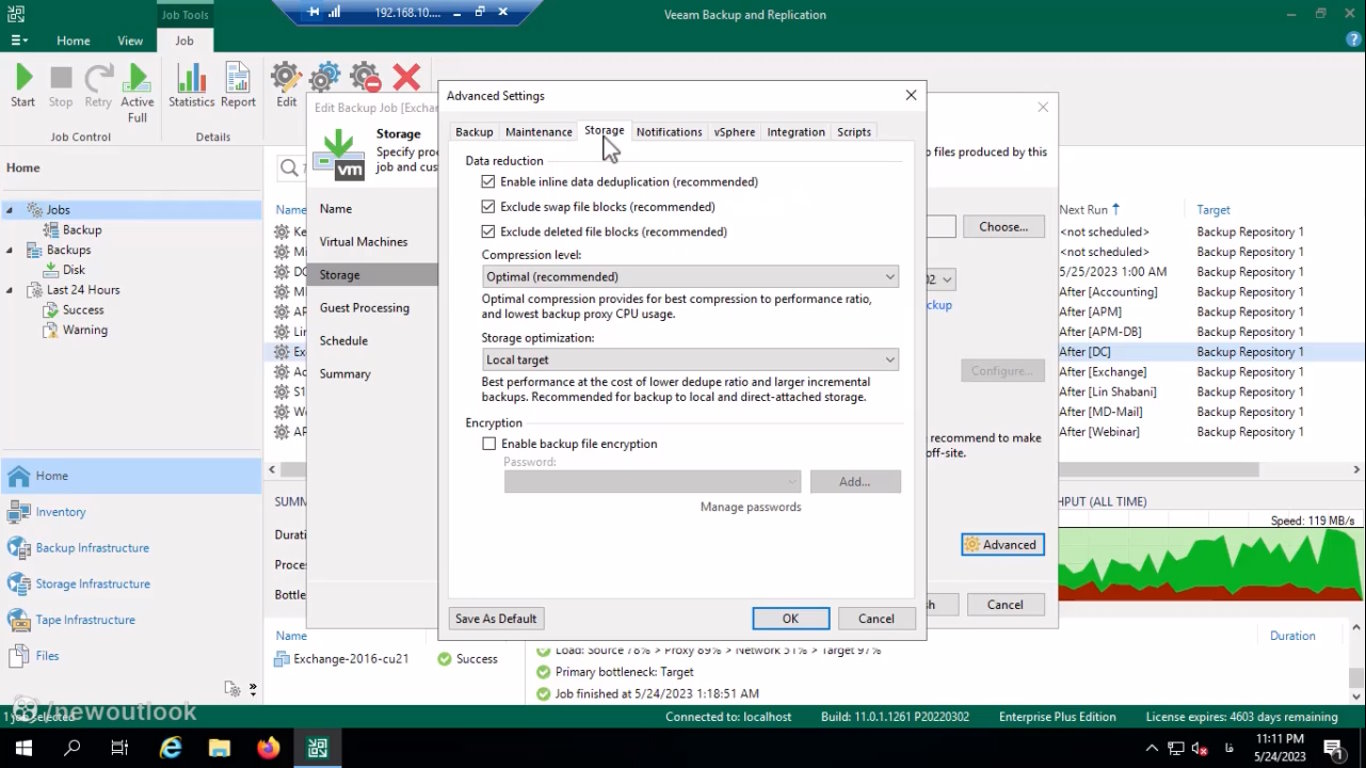Launch Internet Explorer from taskbar
The height and width of the screenshot is (768, 1366).
coord(171,748)
